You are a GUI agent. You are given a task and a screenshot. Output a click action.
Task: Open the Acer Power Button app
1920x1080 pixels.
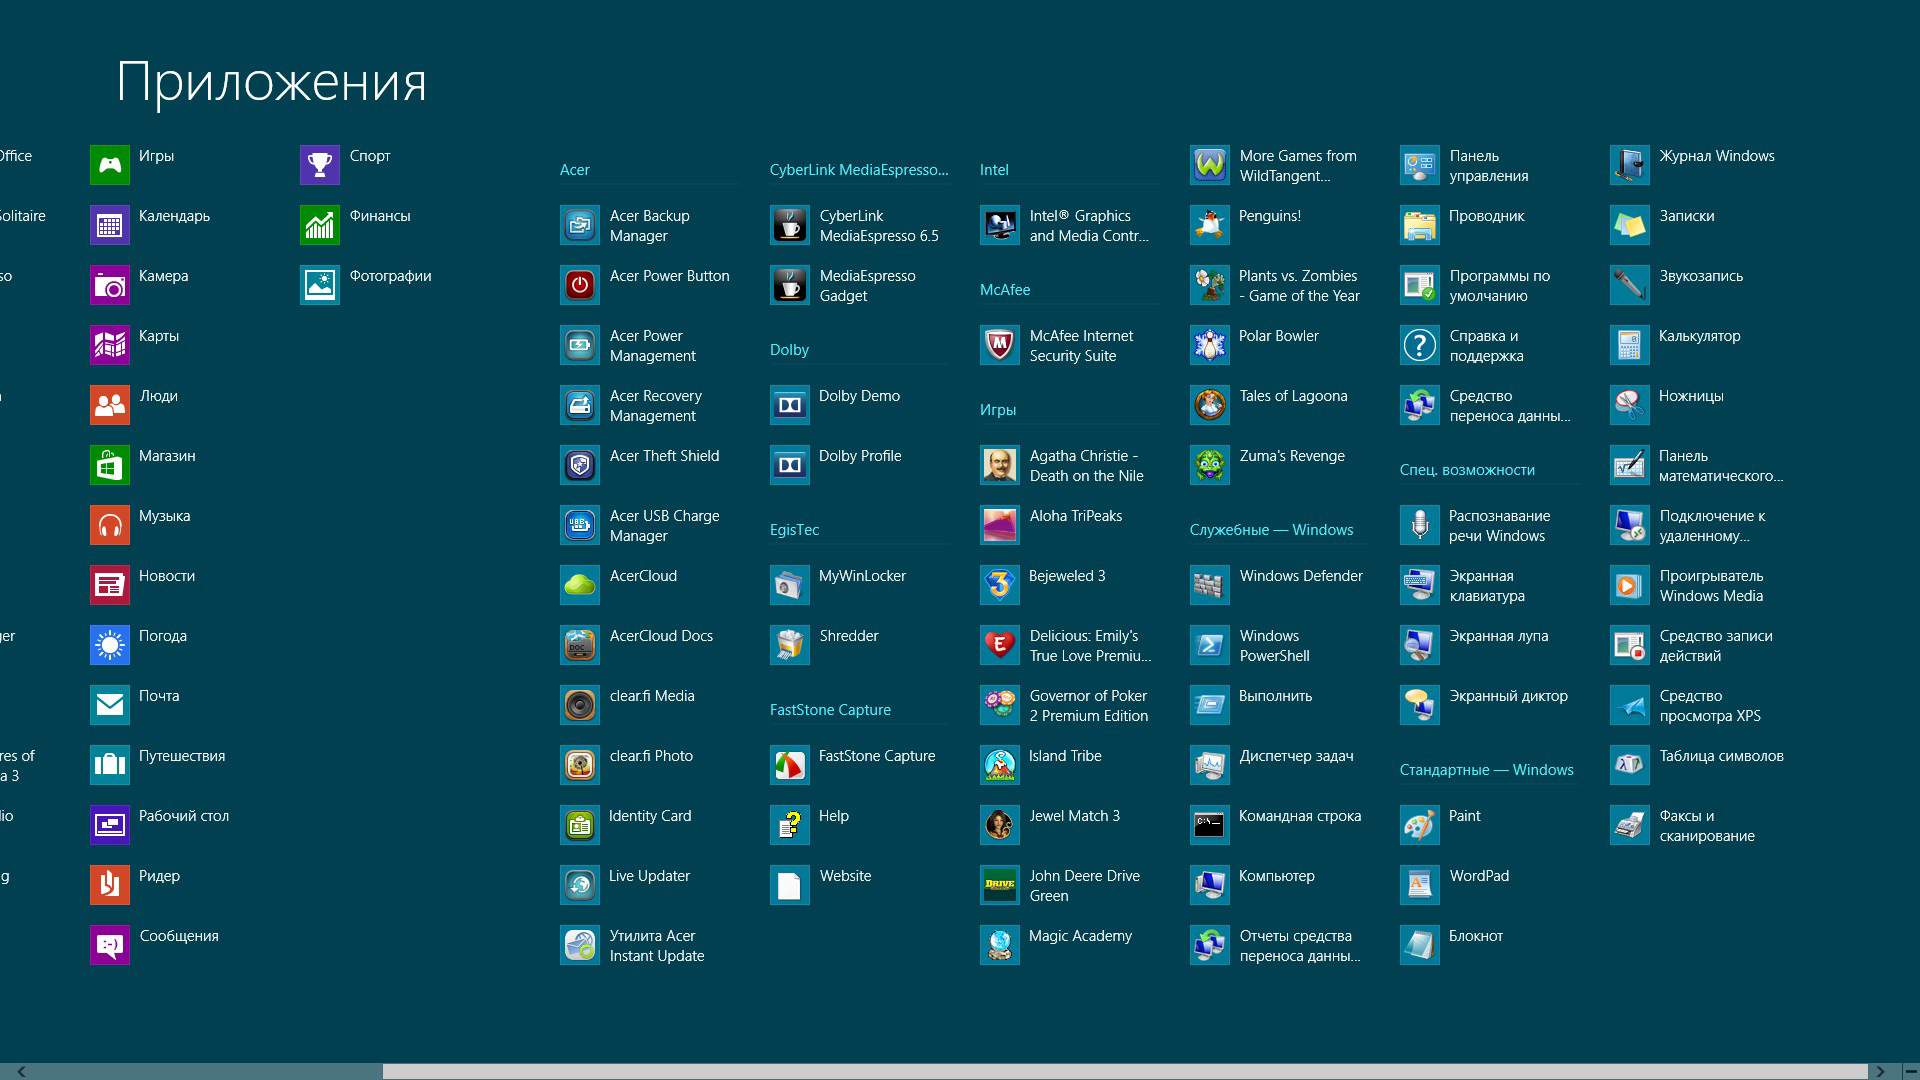point(580,285)
